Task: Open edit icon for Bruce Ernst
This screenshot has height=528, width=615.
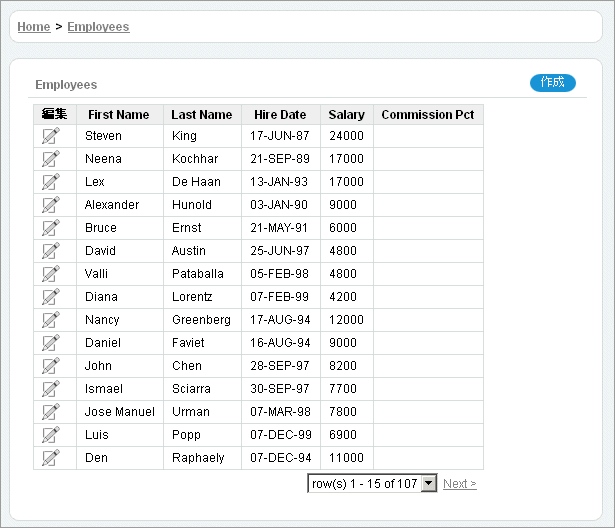Action: [51, 228]
